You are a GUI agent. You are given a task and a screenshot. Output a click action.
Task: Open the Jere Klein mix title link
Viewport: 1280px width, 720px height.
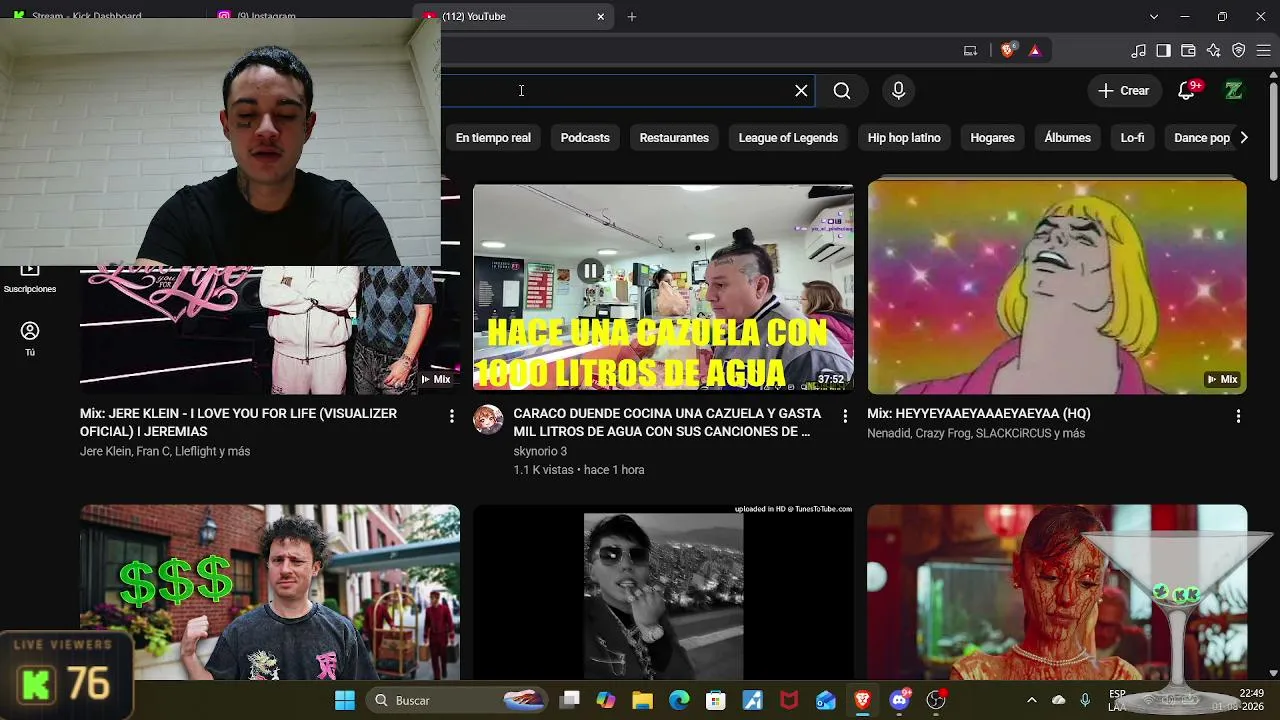[x=238, y=422]
